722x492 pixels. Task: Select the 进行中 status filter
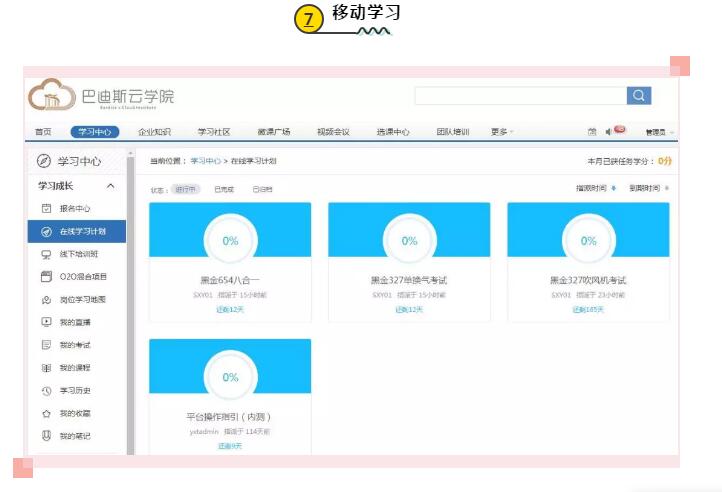point(185,188)
